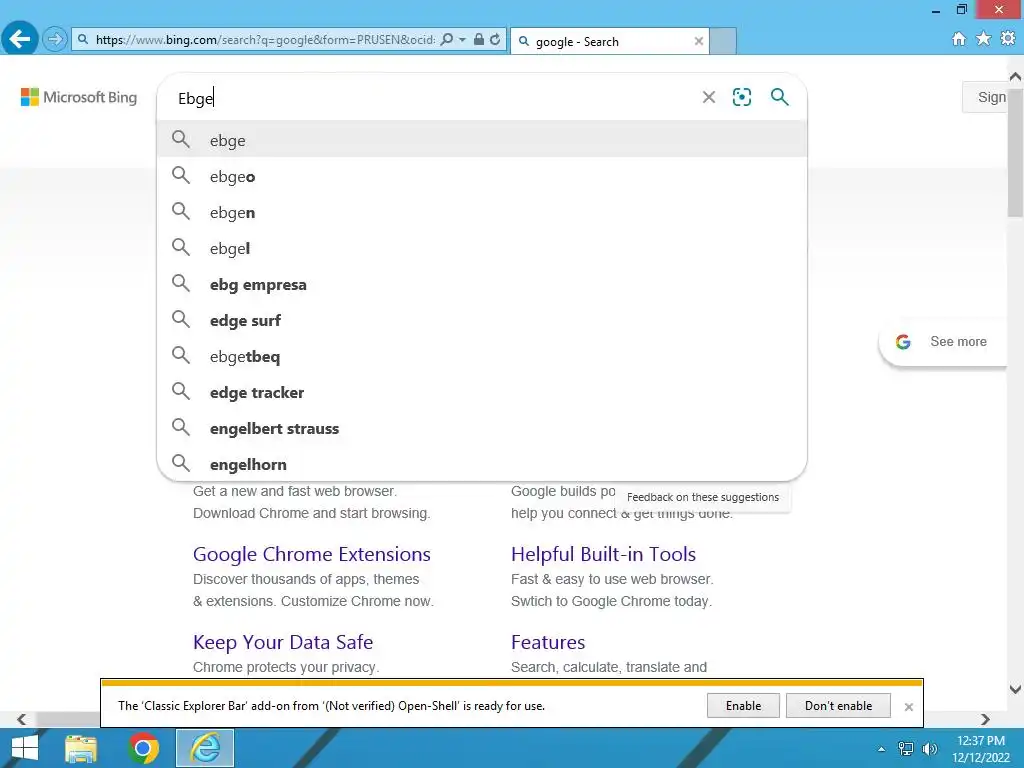Click the vertical scrollbar up arrow
Screen dimensions: 1024x768
[1015, 76]
